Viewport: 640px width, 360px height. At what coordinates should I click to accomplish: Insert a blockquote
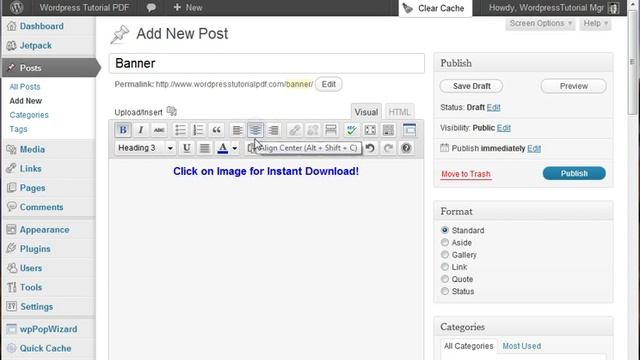[x=216, y=130]
